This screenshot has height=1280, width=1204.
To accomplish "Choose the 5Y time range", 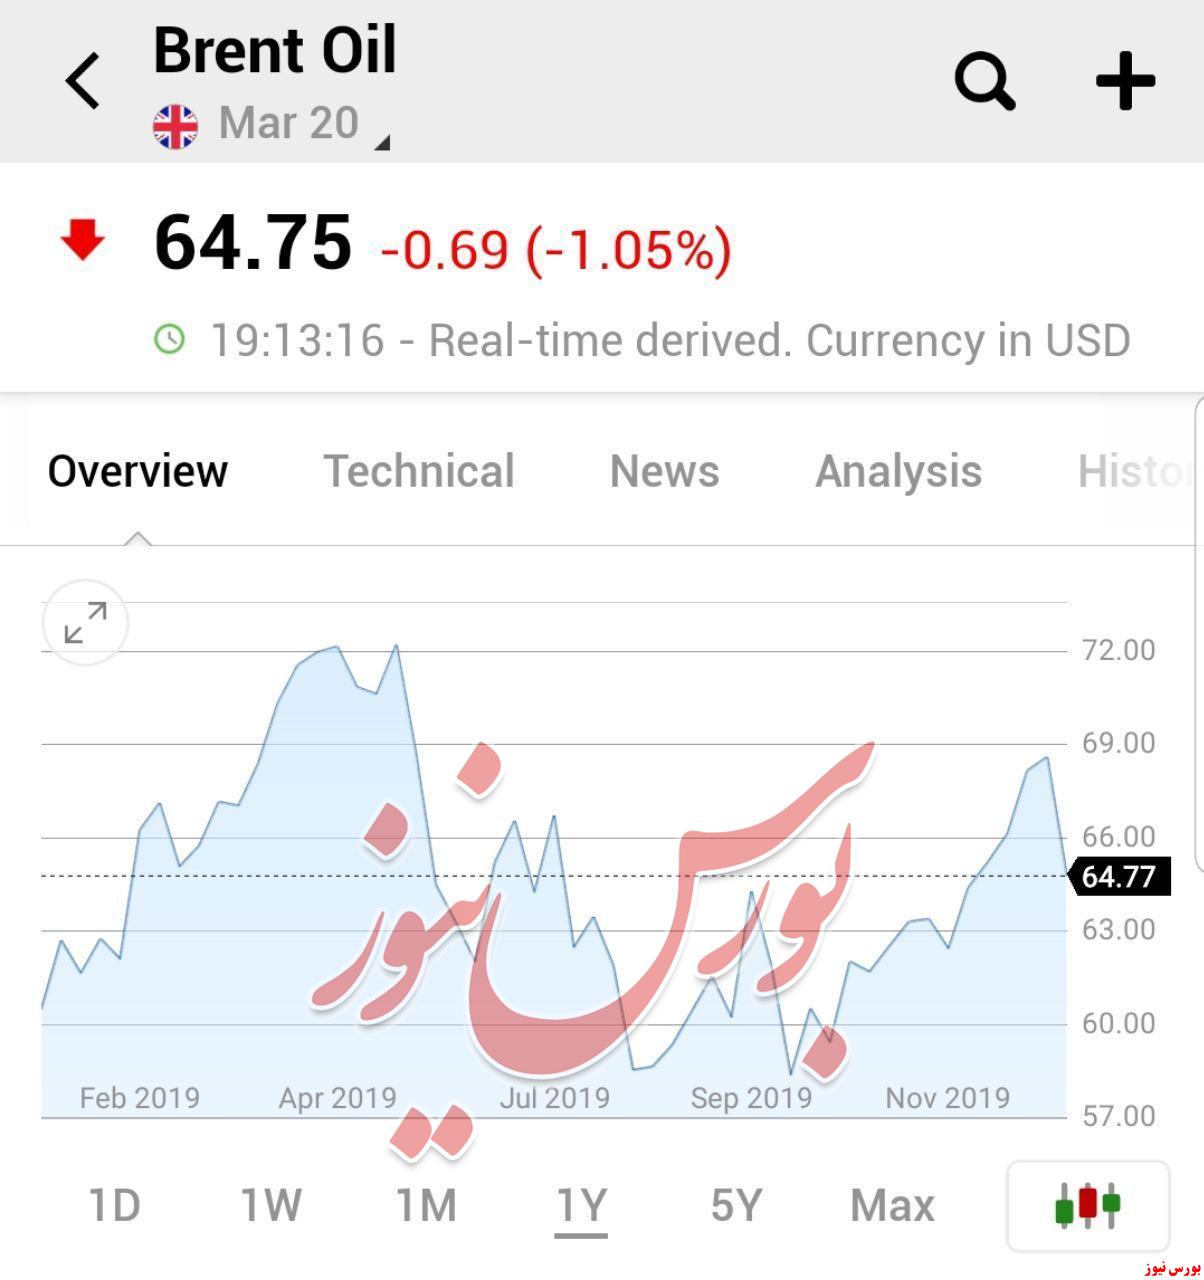I will click(737, 1205).
